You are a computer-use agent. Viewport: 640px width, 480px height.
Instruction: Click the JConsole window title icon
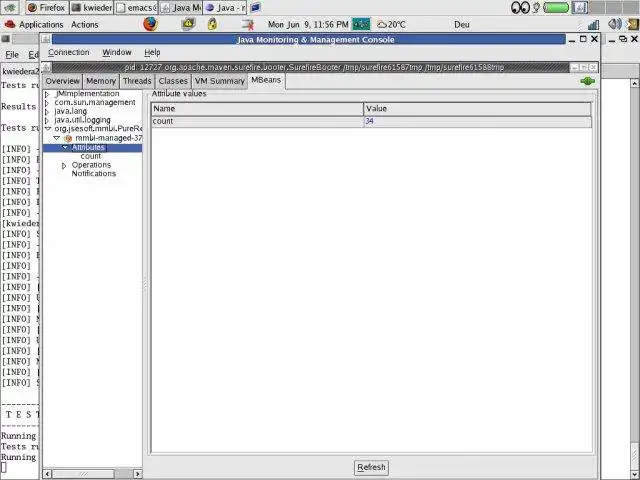pyautogui.click(x=46, y=40)
